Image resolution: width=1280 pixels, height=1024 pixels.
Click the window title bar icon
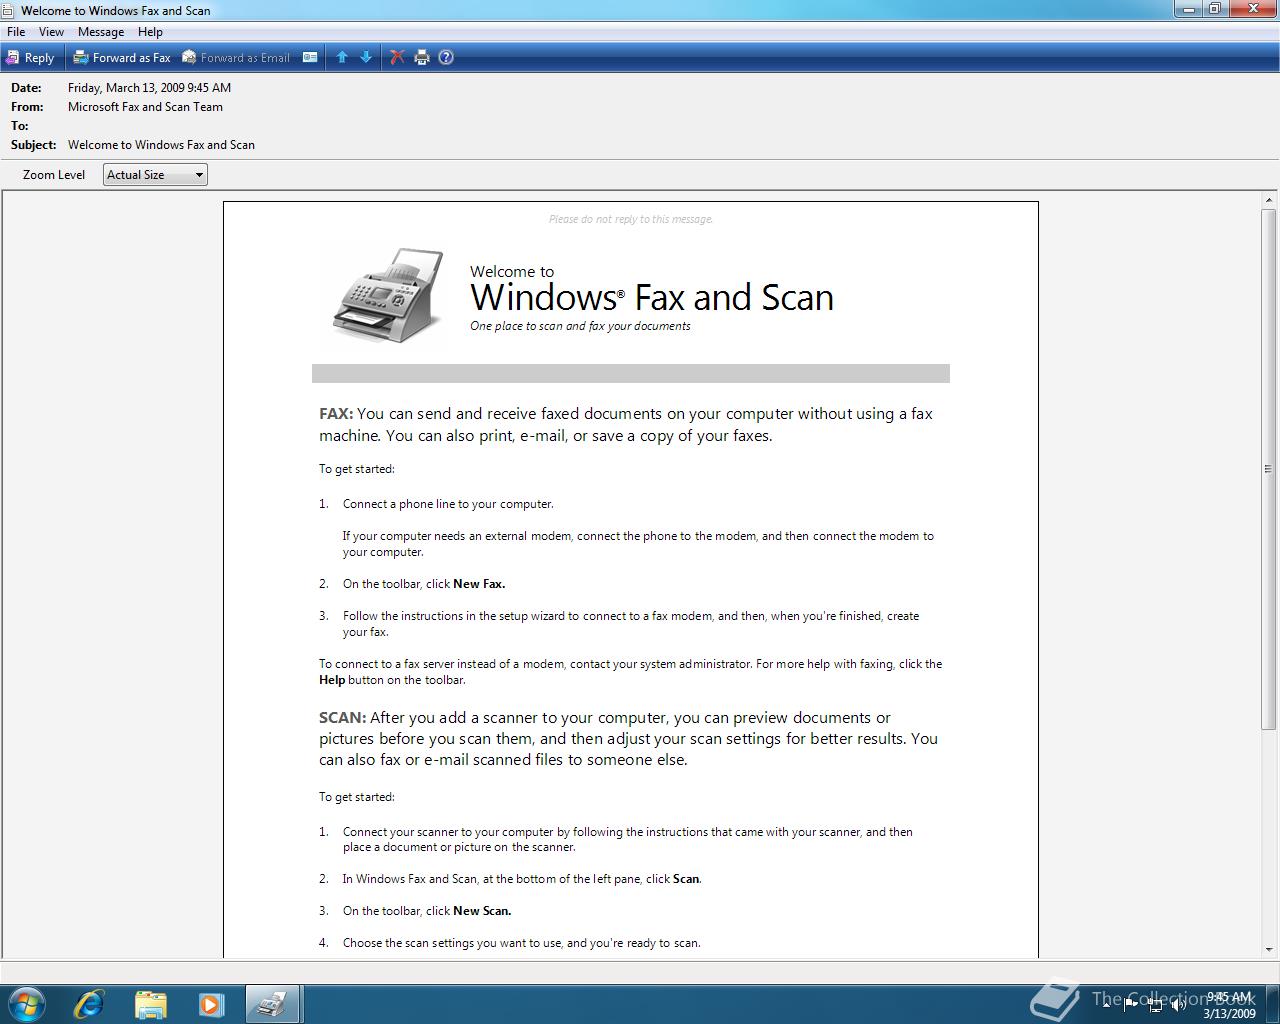pyautogui.click(x=10, y=10)
